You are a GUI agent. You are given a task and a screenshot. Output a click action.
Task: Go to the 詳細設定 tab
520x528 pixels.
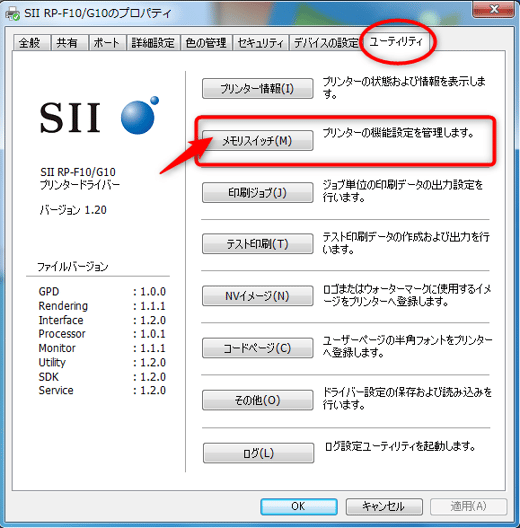[x=153, y=43]
